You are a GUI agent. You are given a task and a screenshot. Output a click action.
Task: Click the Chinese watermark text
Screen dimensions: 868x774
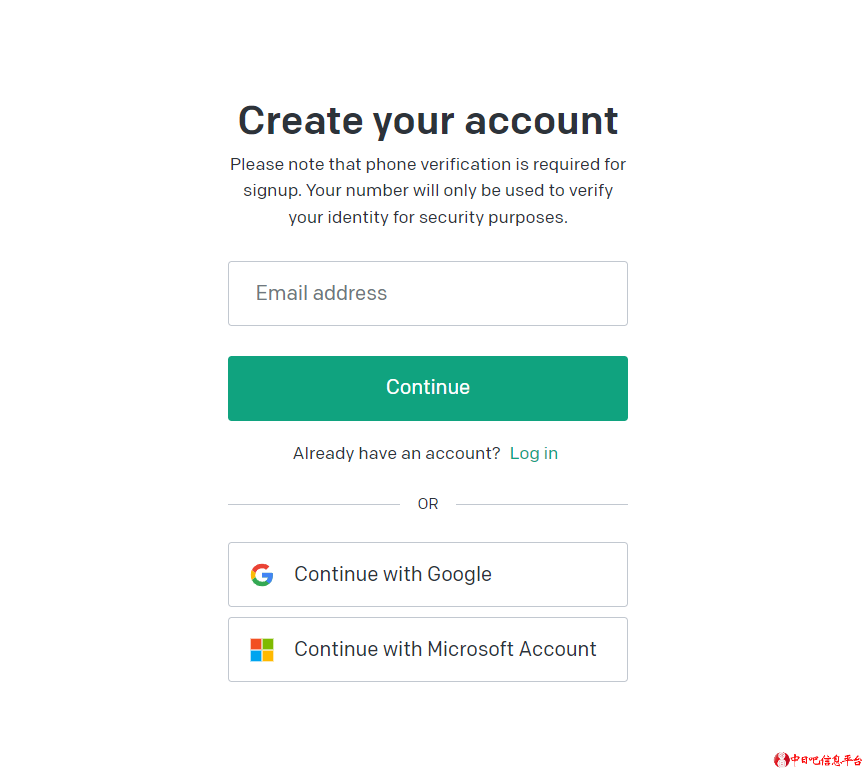[x=826, y=760]
